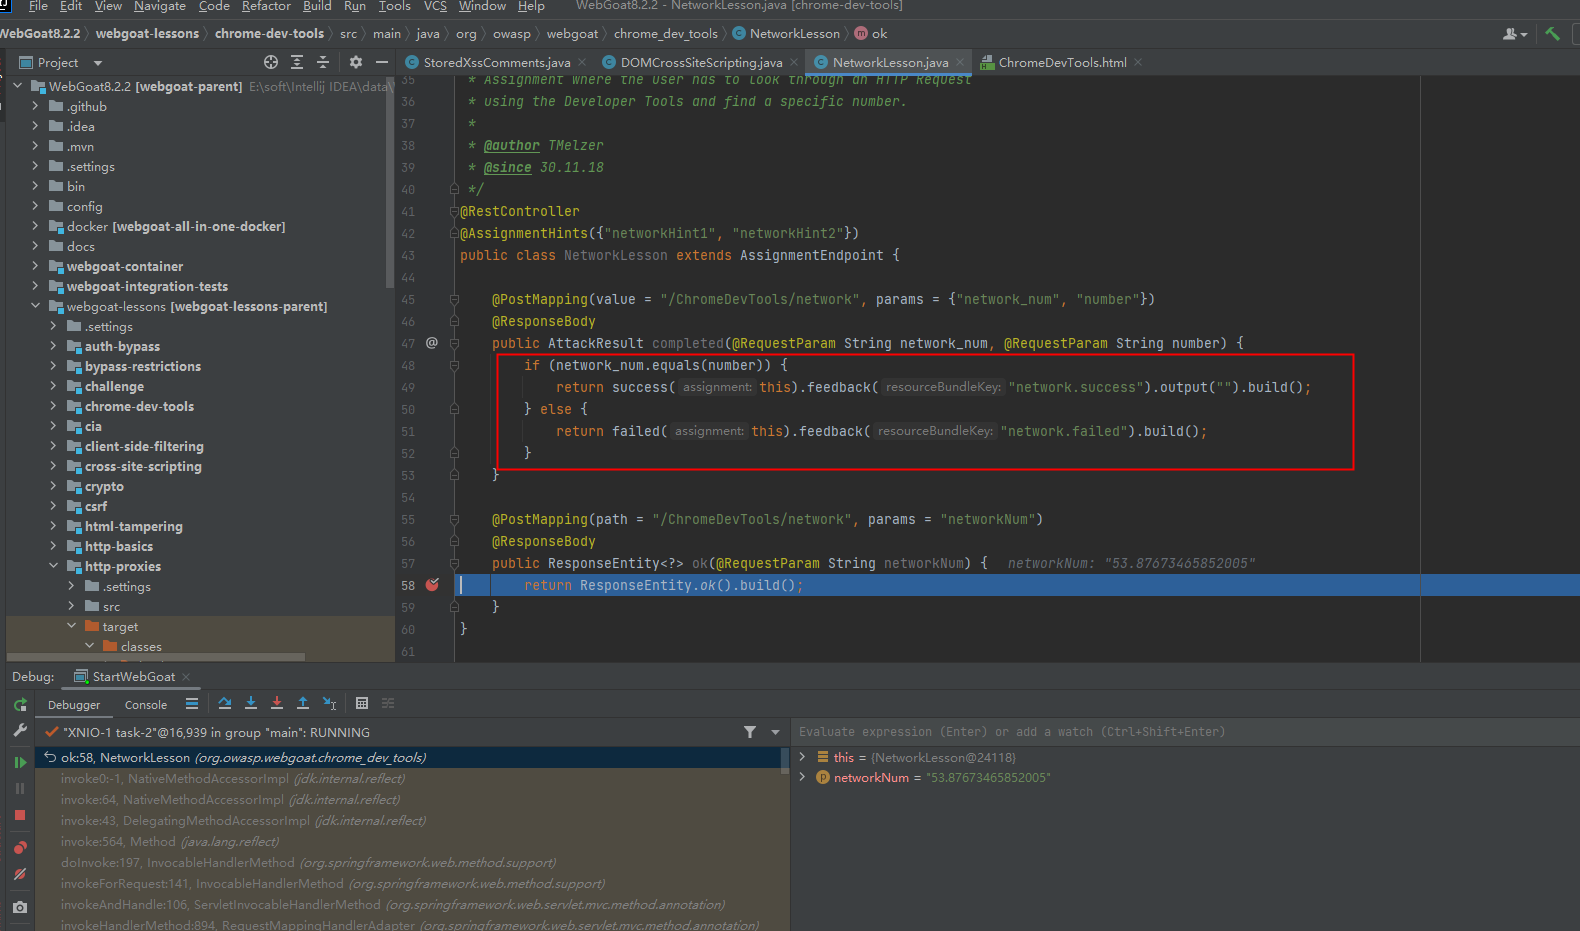The width and height of the screenshot is (1580, 931).
Task: Collapse the target folder
Action: pyautogui.click(x=71, y=626)
